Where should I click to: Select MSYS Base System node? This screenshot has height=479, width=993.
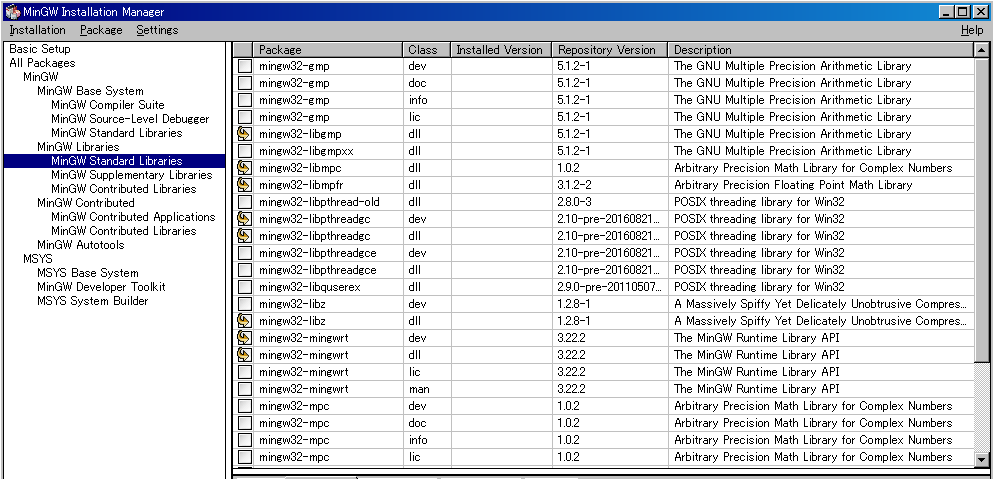87,272
